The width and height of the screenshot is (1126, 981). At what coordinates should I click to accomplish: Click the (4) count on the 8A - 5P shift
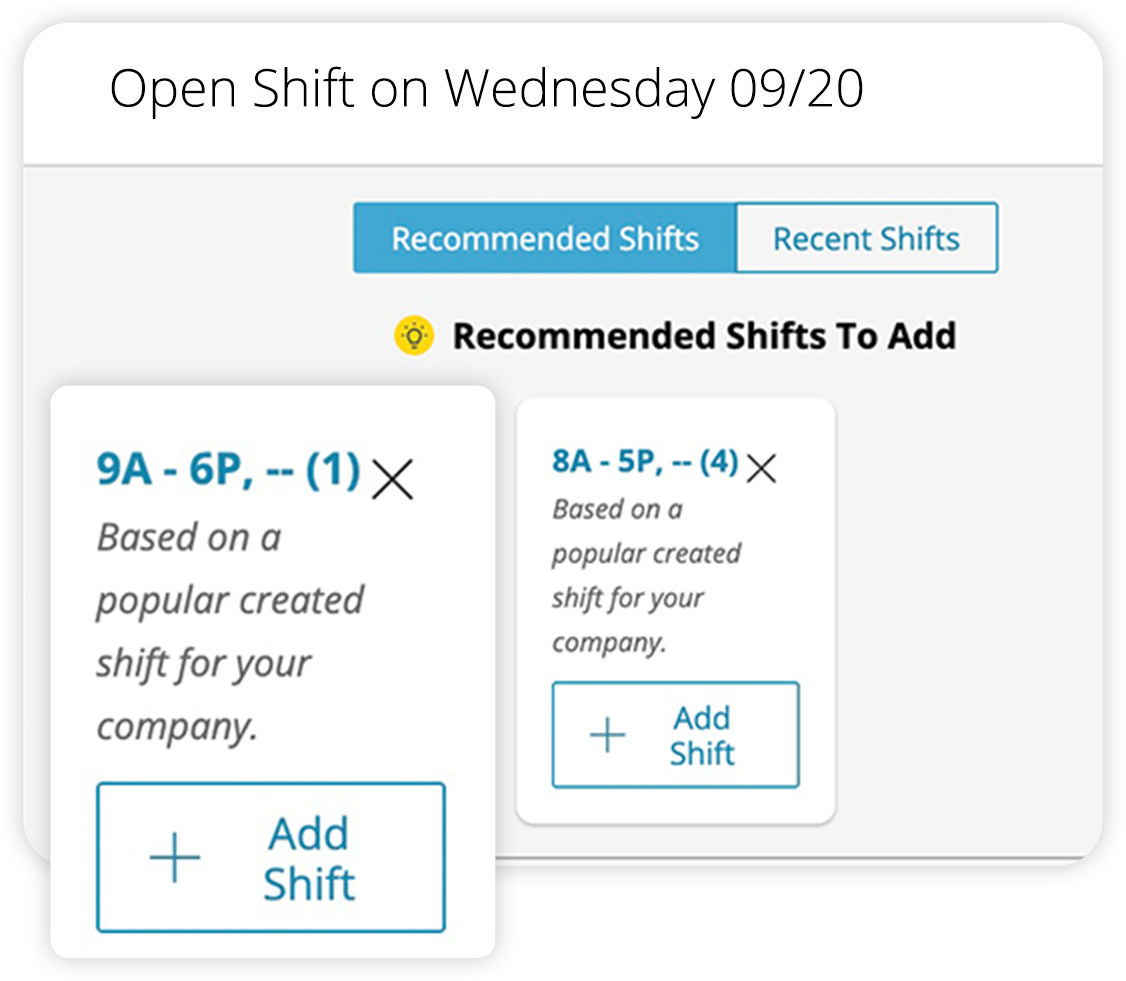719,461
